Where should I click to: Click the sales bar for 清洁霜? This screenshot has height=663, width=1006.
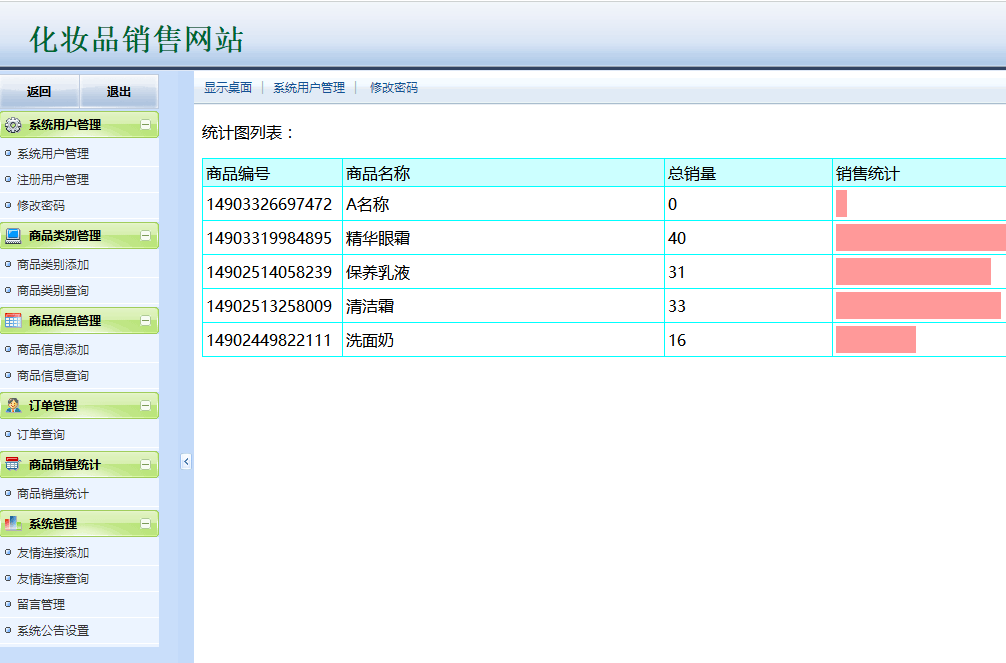[x=918, y=306]
